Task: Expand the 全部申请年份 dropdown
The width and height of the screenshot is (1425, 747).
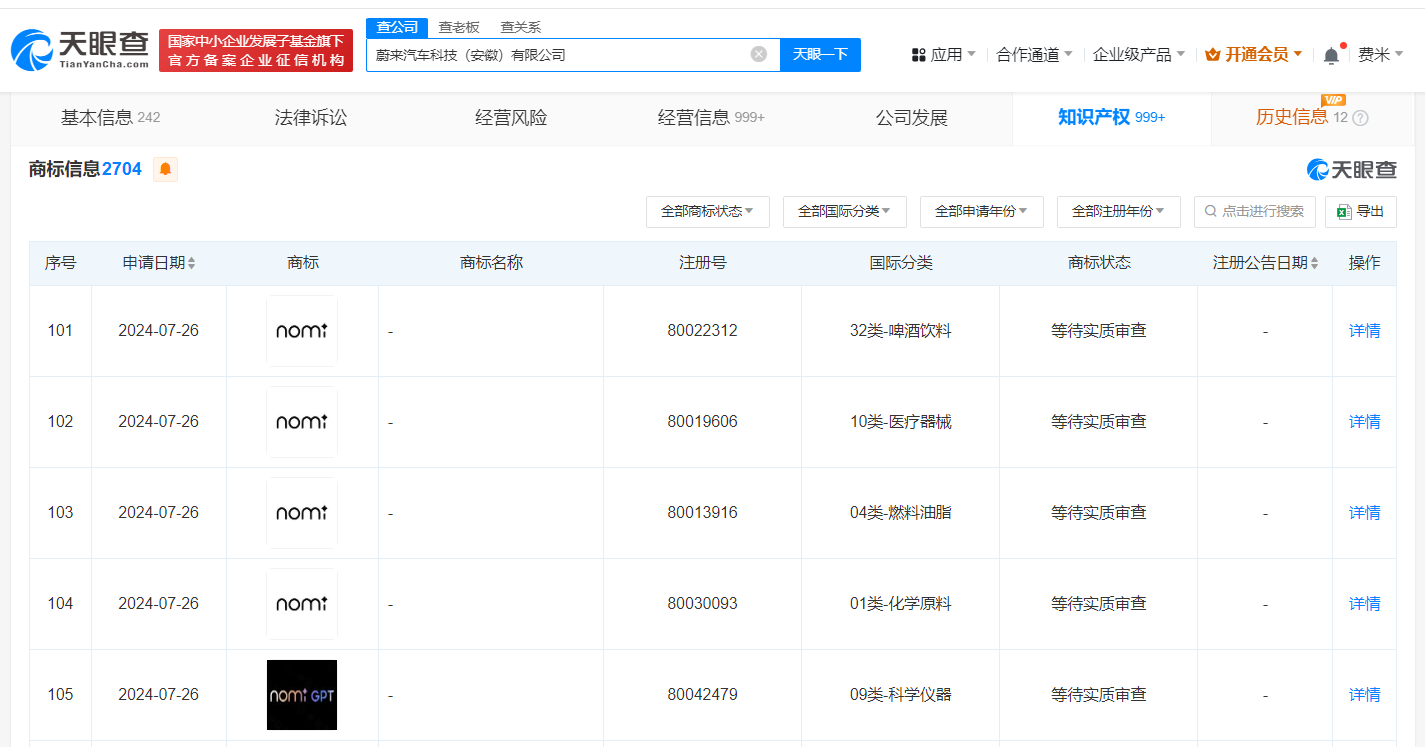Action: tap(981, 211)
